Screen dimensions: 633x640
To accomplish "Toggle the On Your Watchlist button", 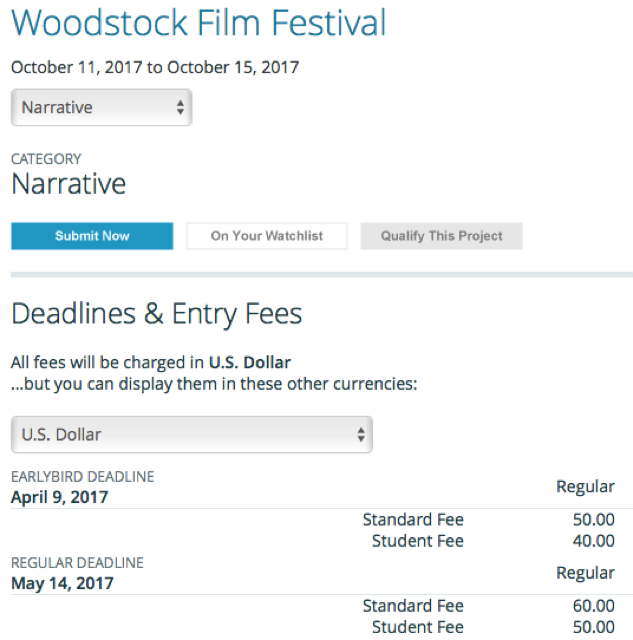I will (266, 236).
